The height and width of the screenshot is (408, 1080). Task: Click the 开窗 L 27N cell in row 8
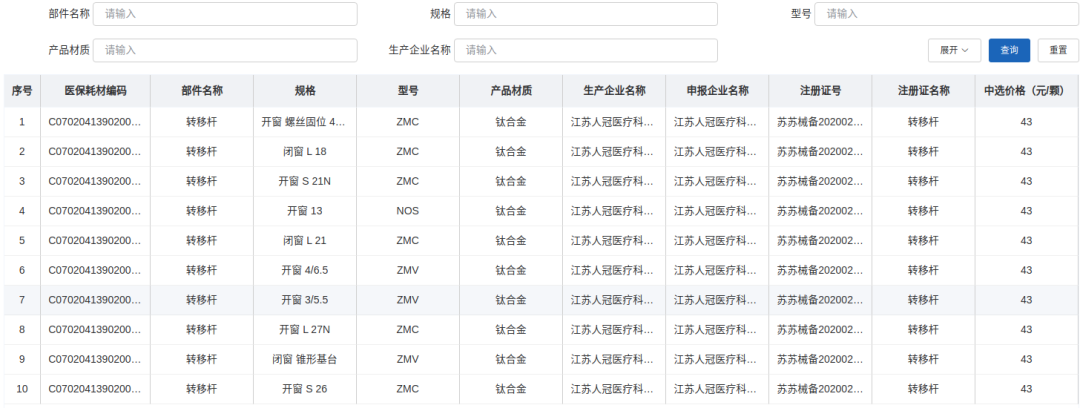[x=304, y=330]
